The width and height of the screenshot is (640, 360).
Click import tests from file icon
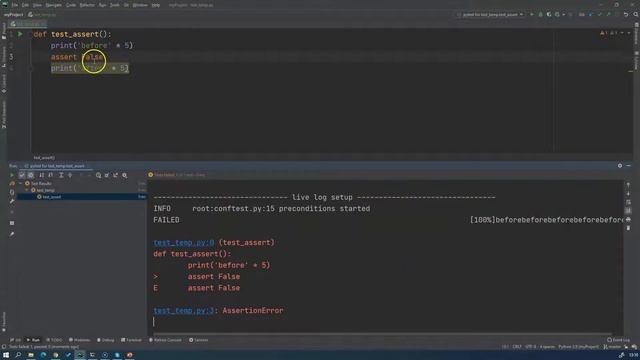pyautogui.click(x=107, y=175)
